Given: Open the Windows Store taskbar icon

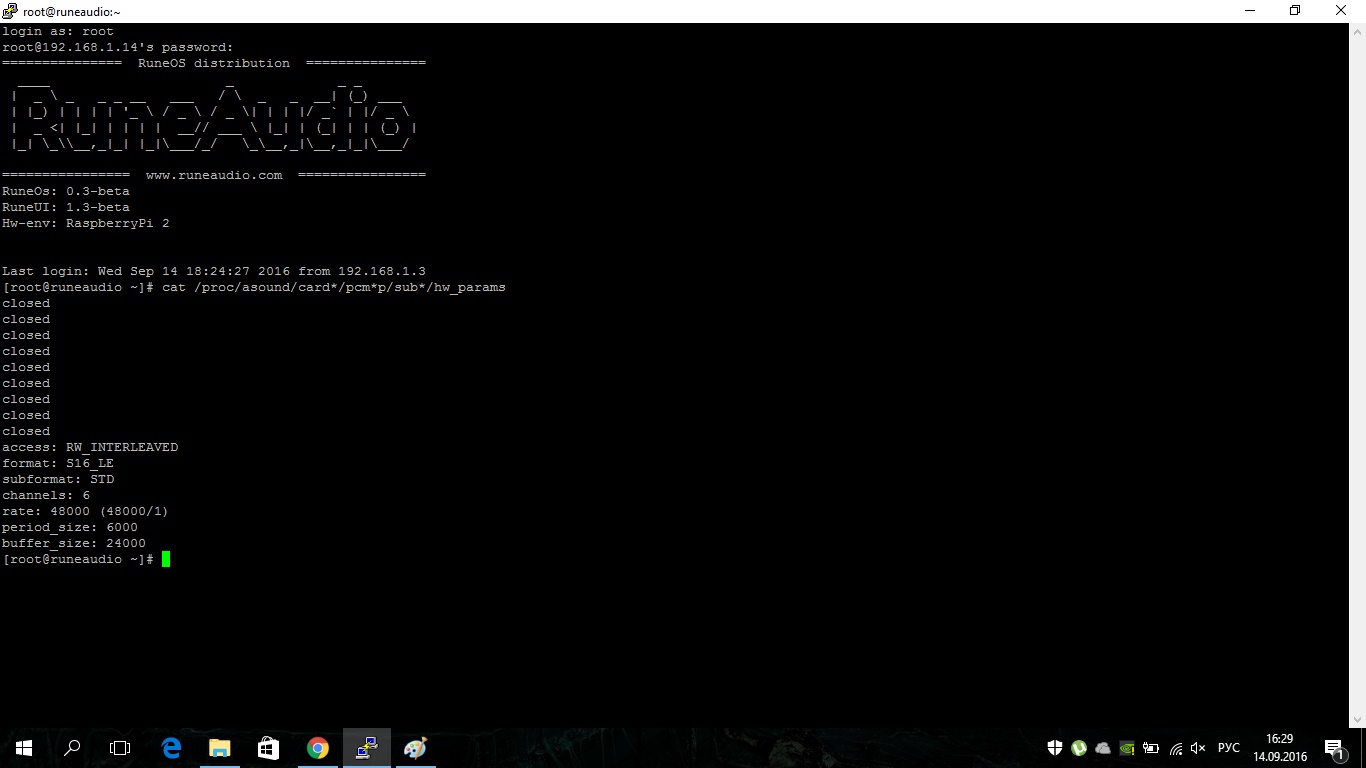Looking at the screenshot, I should tap(268, 748).
